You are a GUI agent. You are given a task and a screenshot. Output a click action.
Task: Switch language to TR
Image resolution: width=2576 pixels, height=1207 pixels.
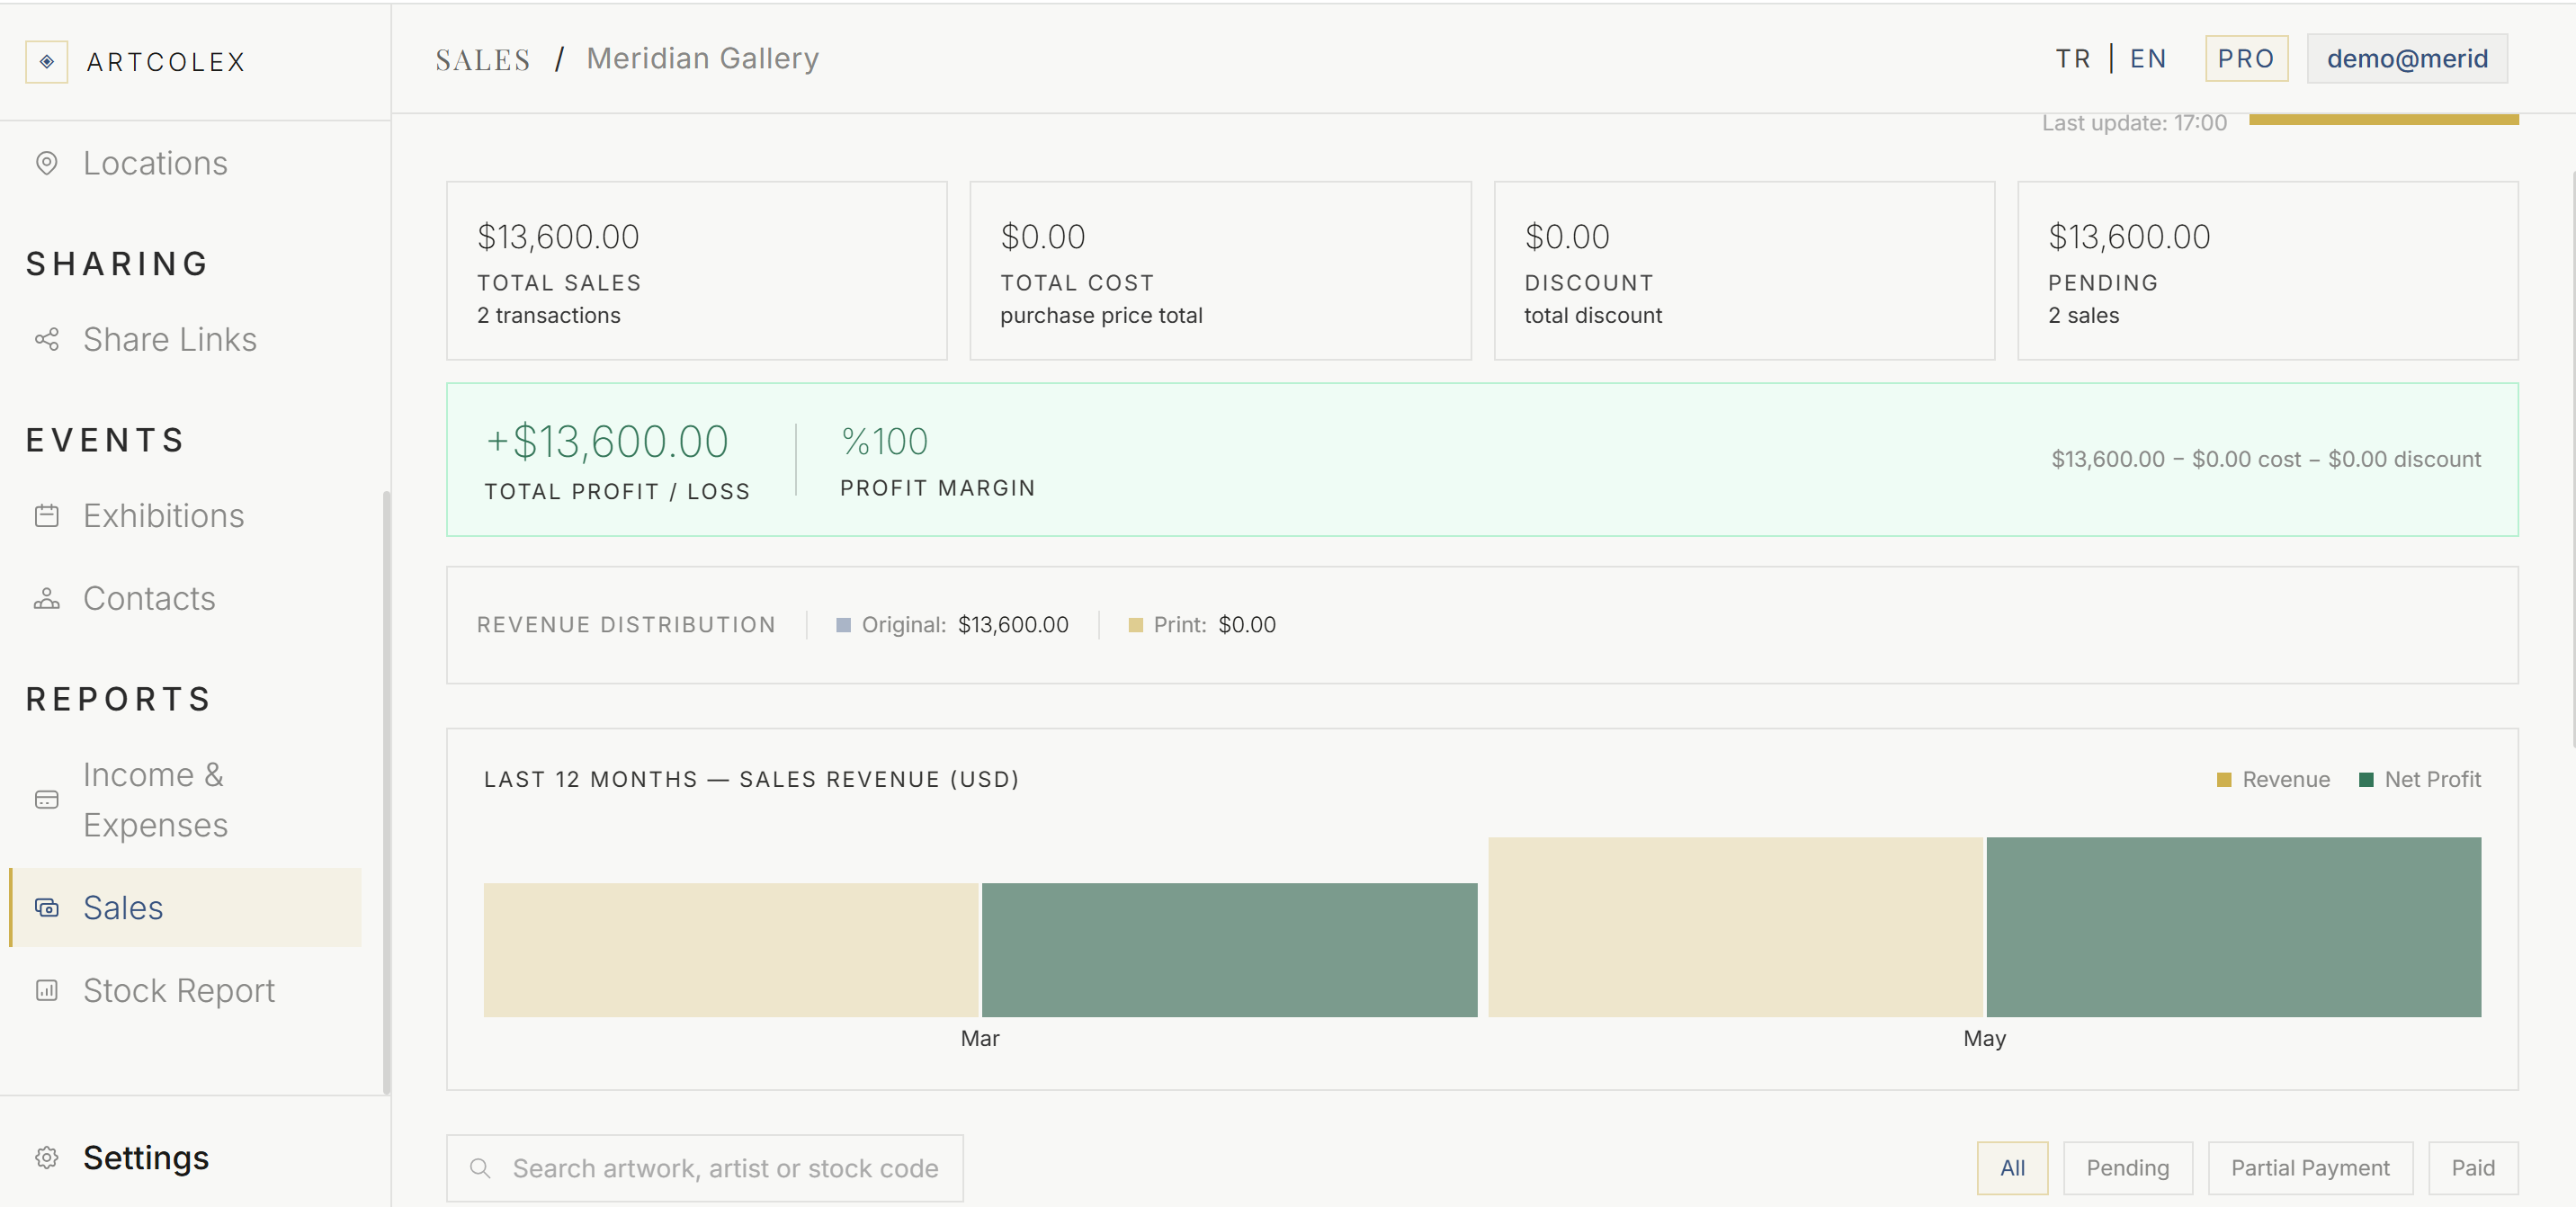point(2073,59)
